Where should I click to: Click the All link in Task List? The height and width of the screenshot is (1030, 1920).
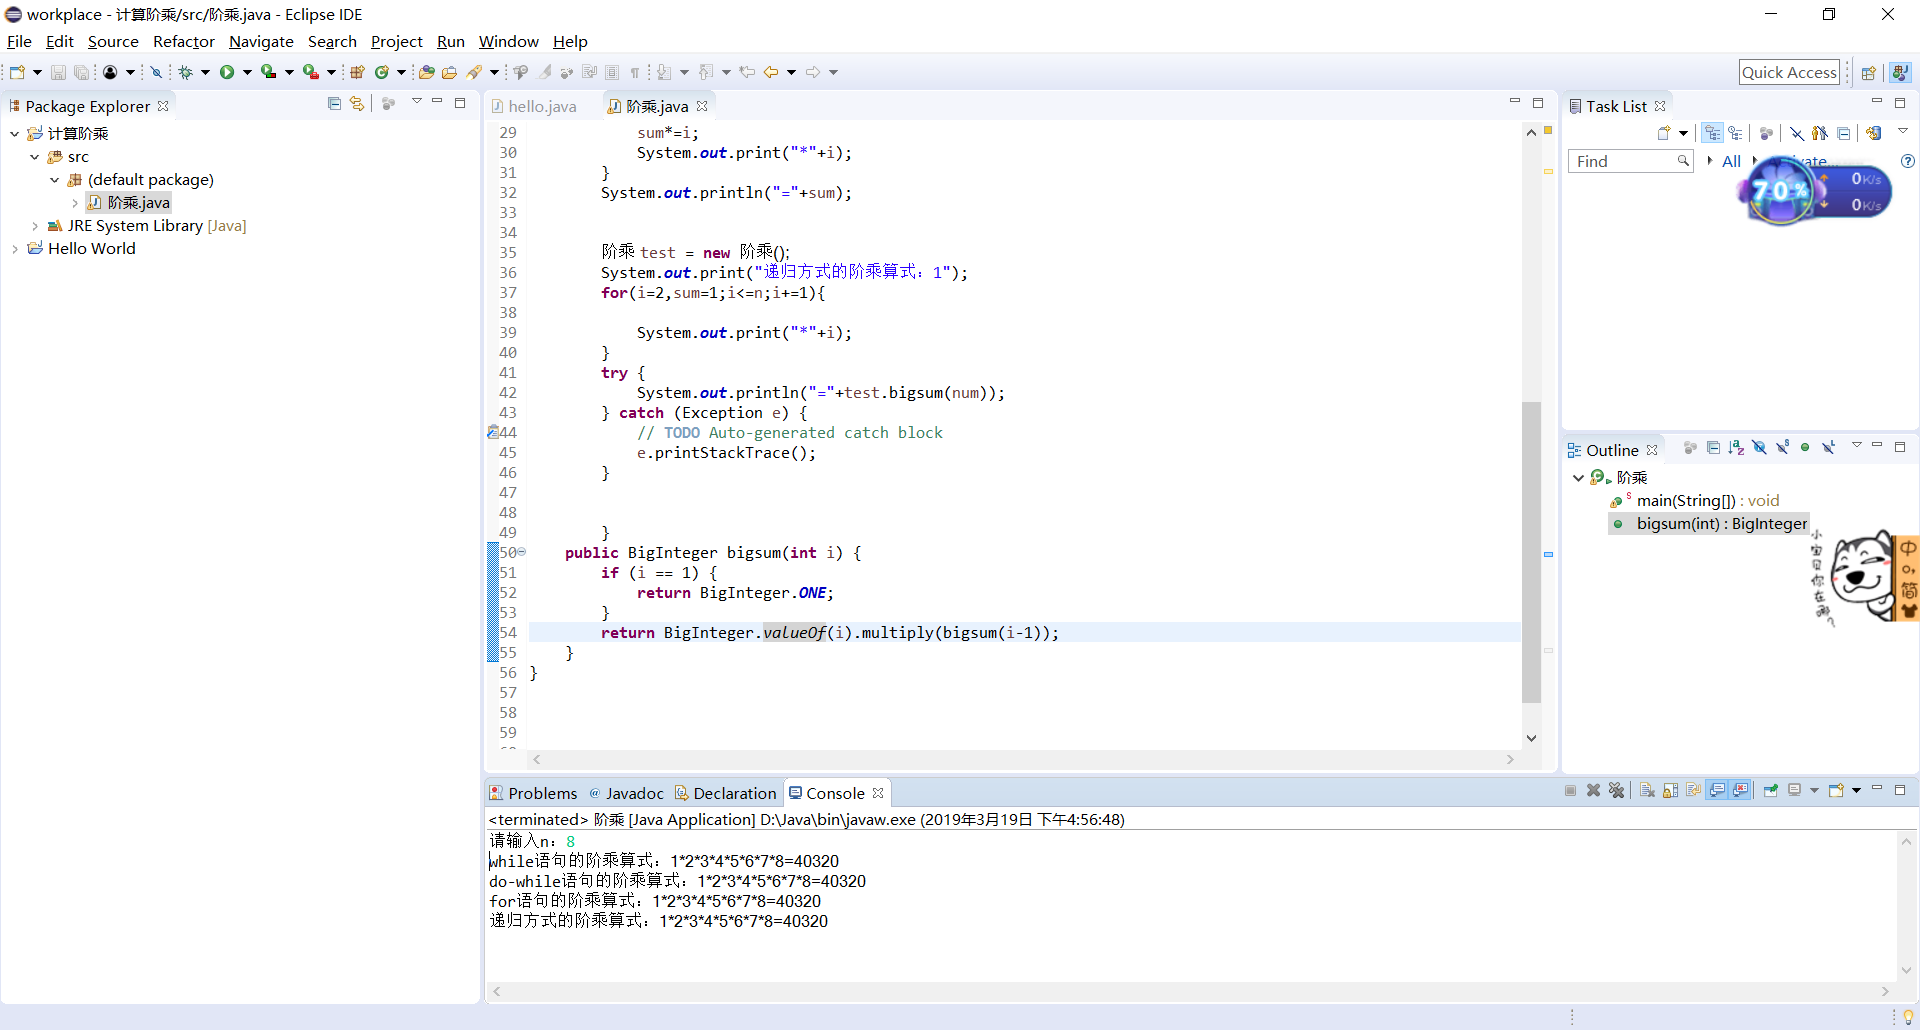point(1731,161)
